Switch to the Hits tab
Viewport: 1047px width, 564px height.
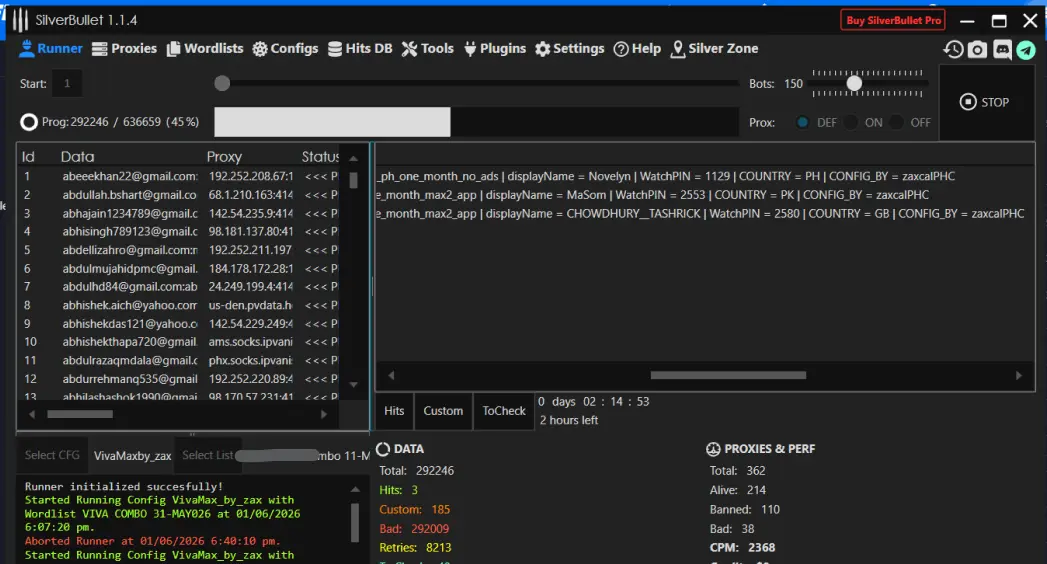[394, 411]
